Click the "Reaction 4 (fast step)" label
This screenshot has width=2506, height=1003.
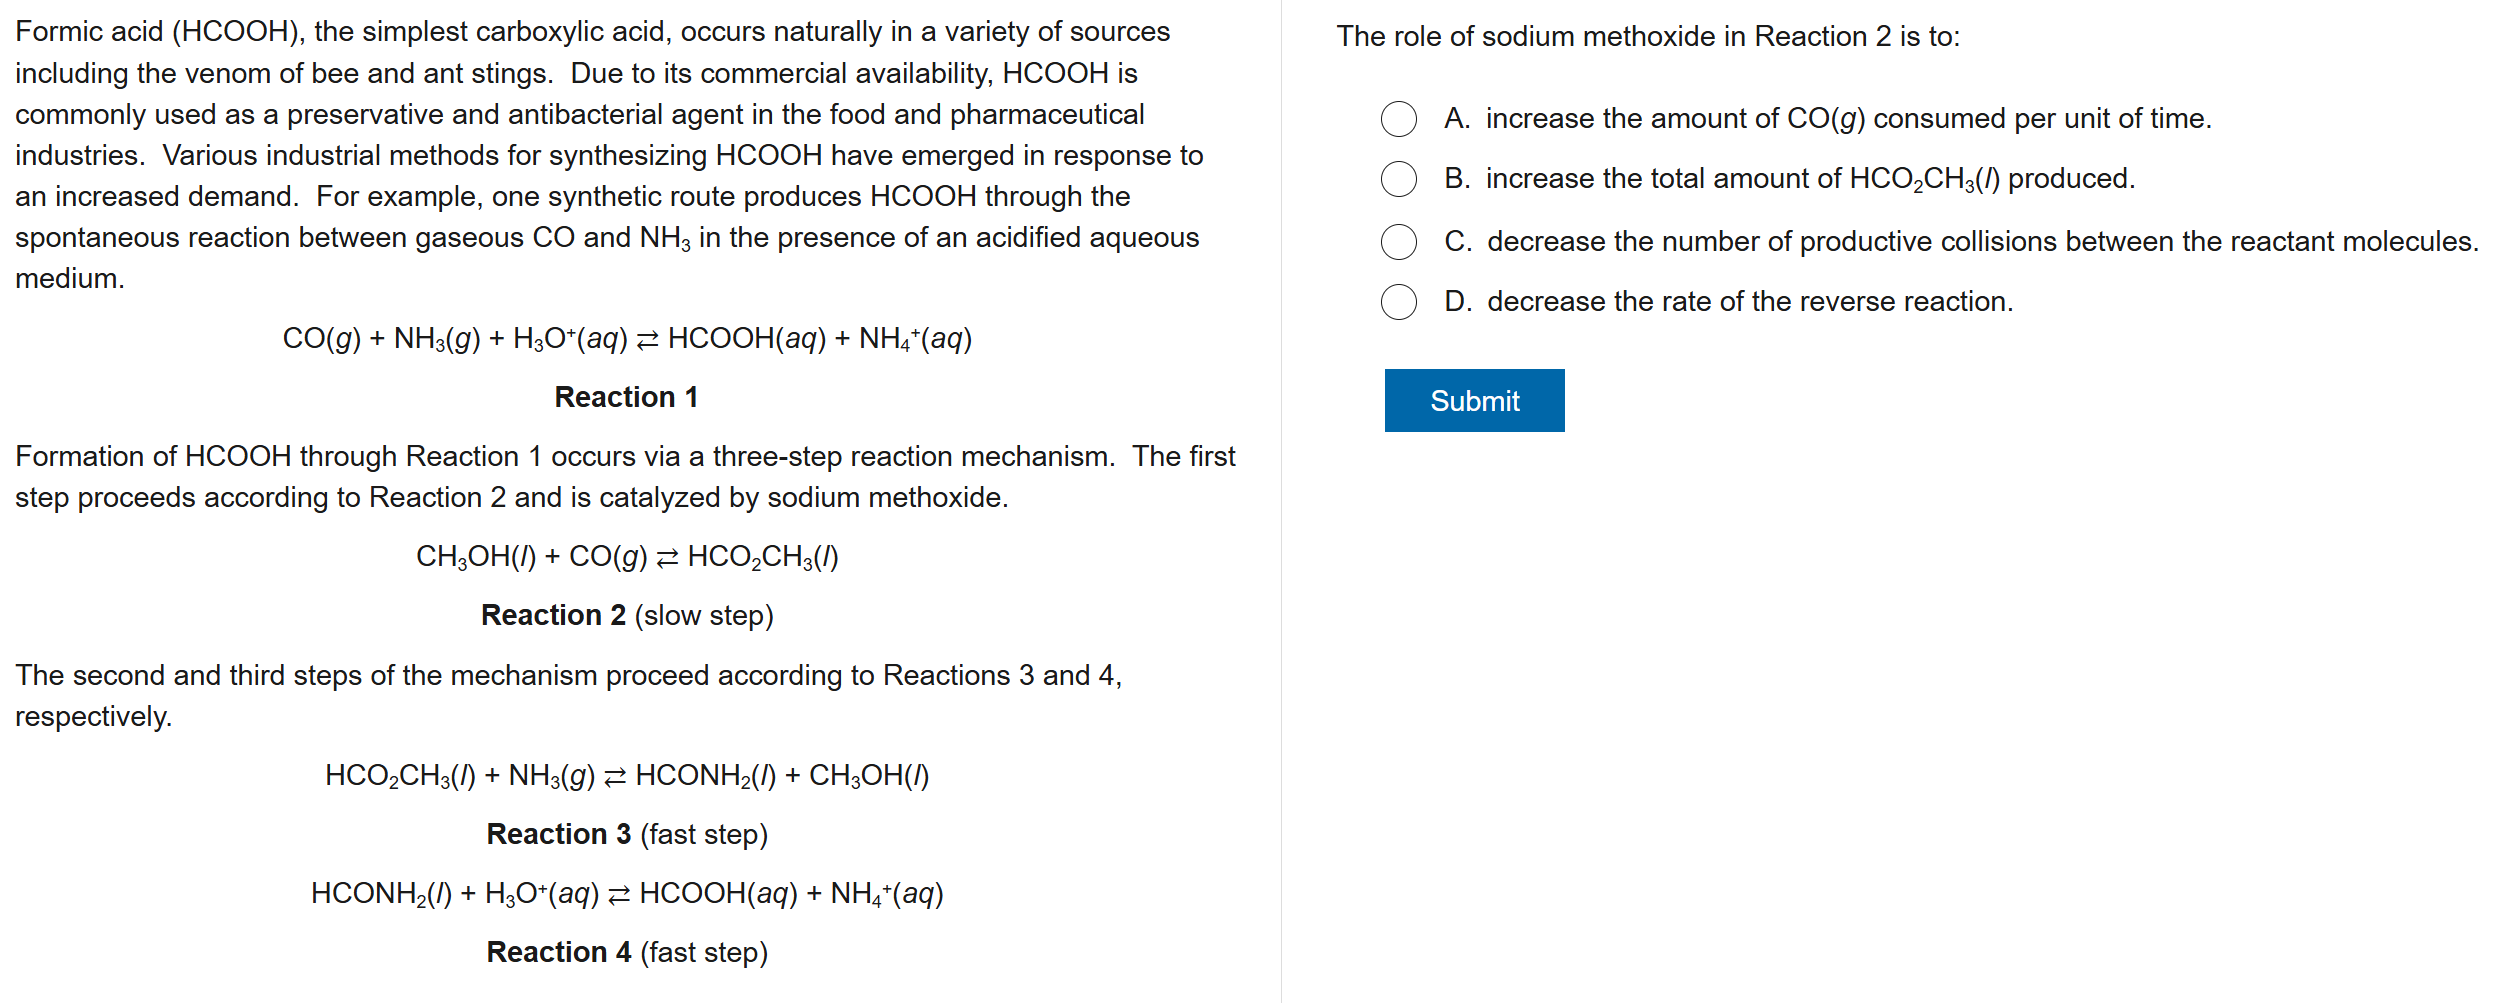pos(627,953)
